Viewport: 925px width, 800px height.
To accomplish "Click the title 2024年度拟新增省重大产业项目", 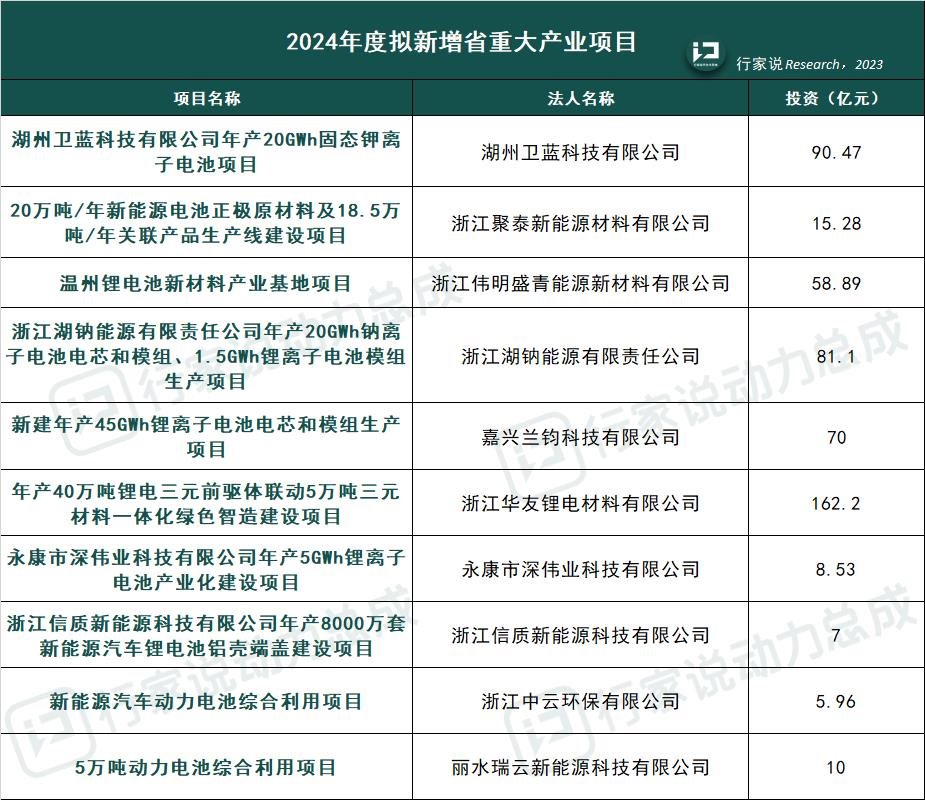I will (461, 42).
